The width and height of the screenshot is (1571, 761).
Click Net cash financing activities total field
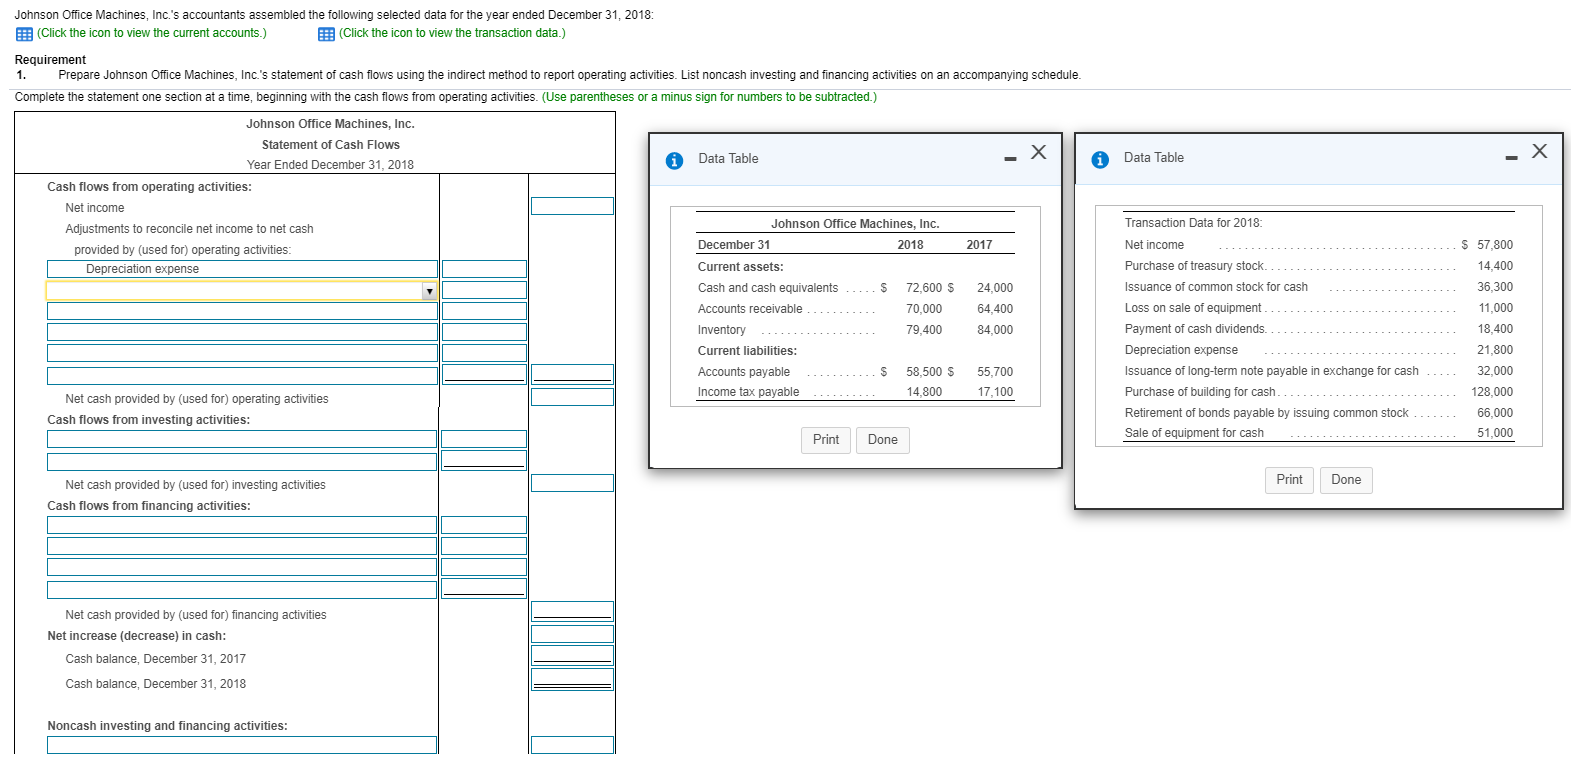[x=572, y=610]
